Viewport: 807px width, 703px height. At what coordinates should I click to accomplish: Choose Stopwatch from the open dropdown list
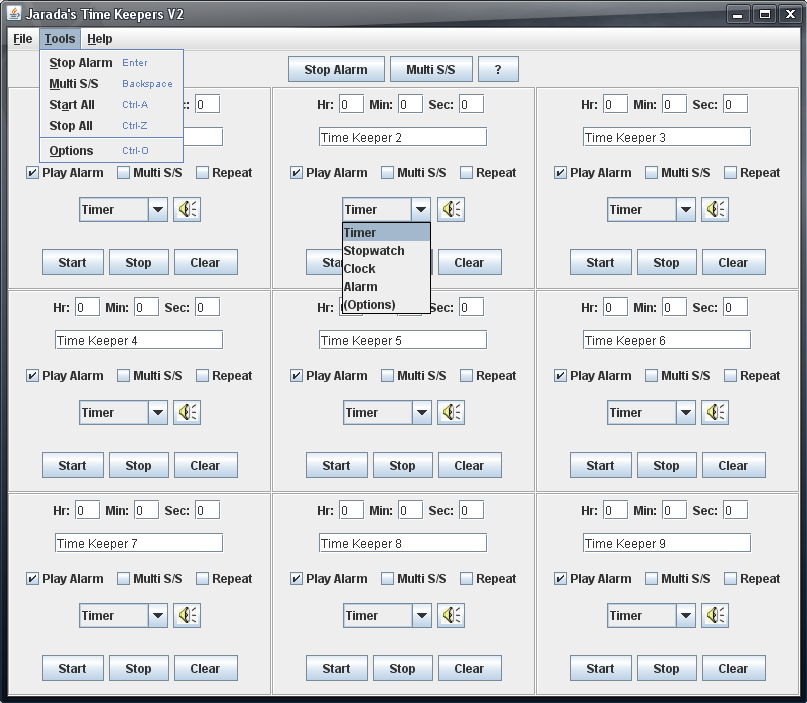(374, 251)
